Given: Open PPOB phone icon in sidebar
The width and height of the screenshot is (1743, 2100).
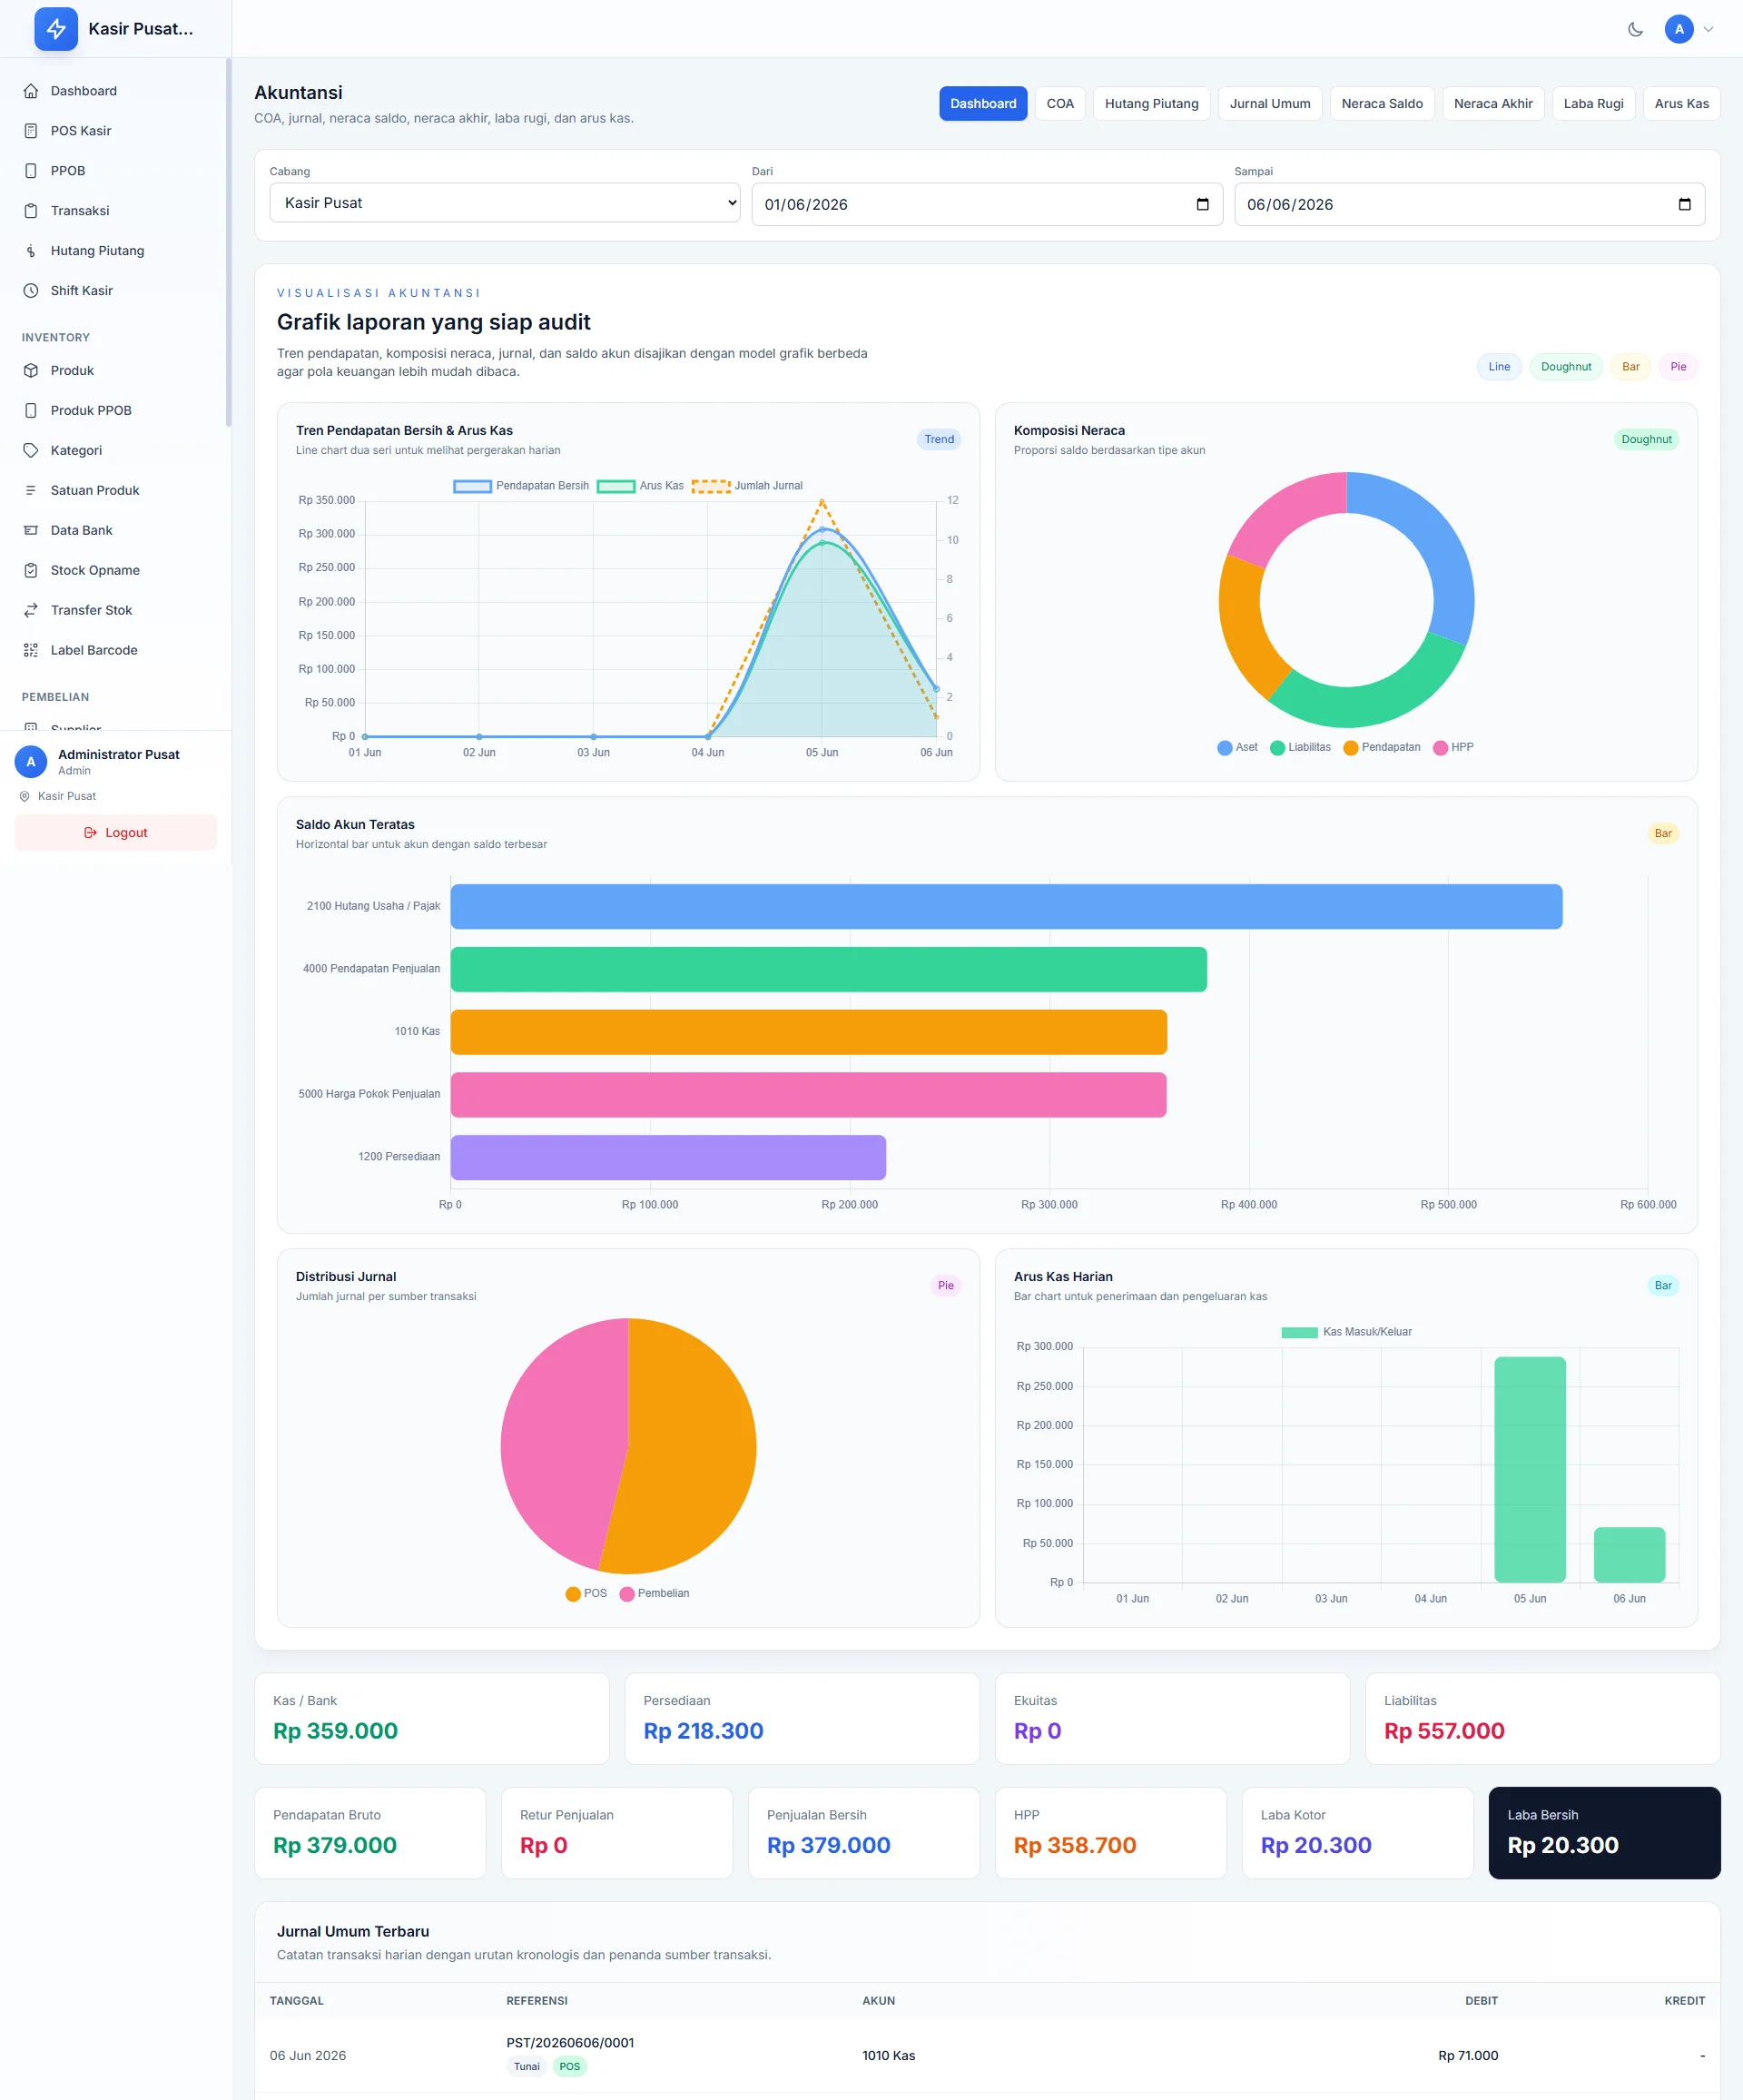Looking at the screenshot, I should pos(31,171).
